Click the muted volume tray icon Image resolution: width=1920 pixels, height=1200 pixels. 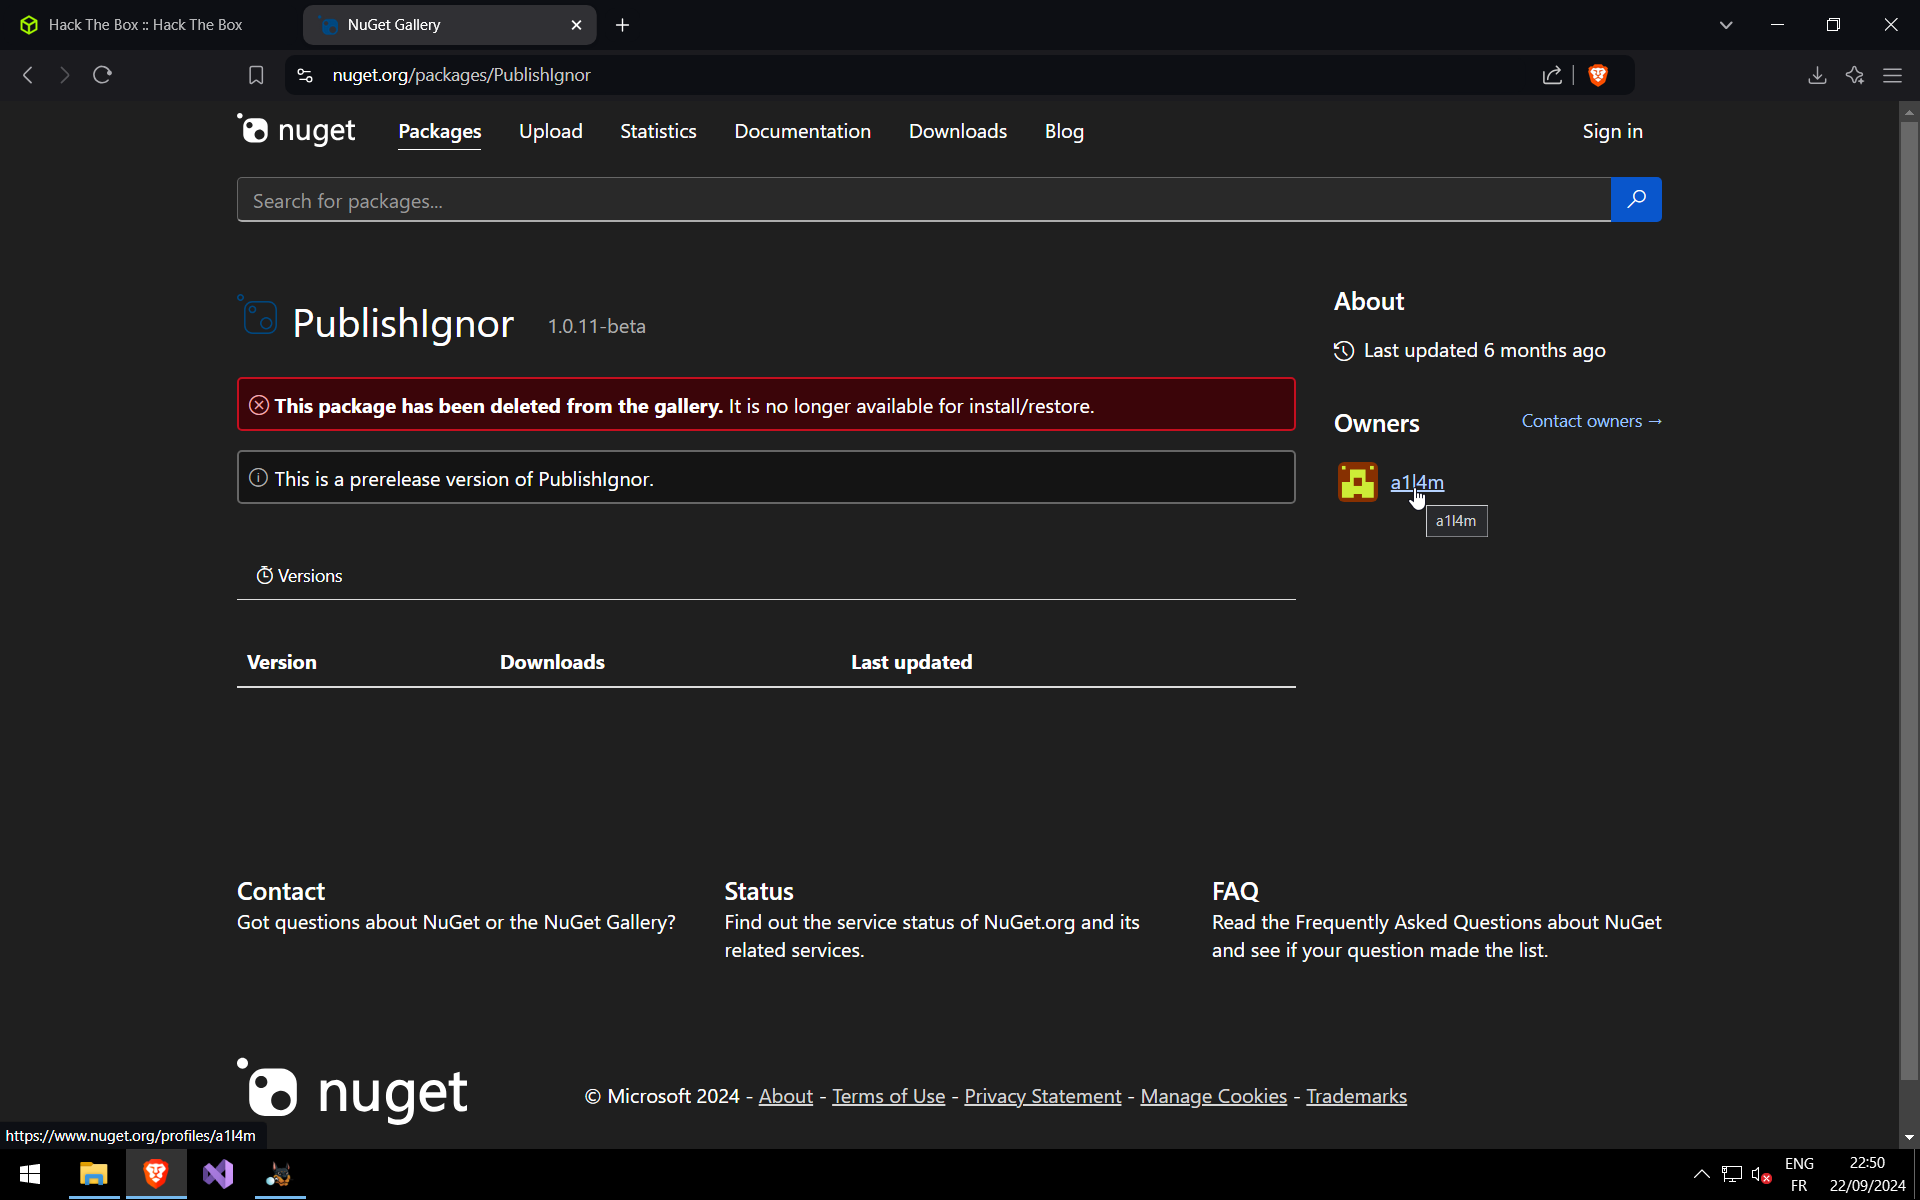(1762, 1174)
